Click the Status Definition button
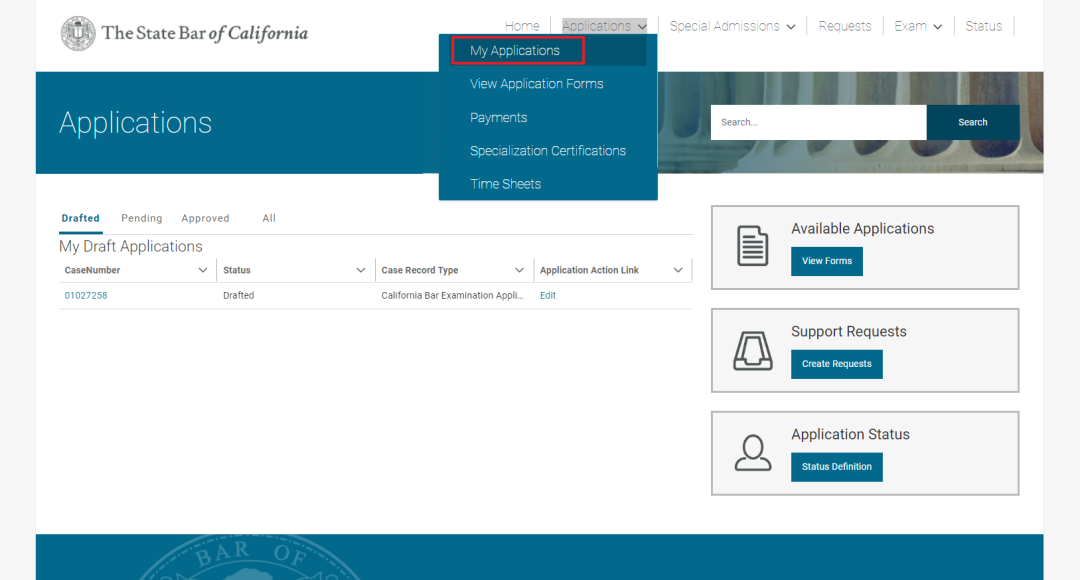 coord(836,466)
